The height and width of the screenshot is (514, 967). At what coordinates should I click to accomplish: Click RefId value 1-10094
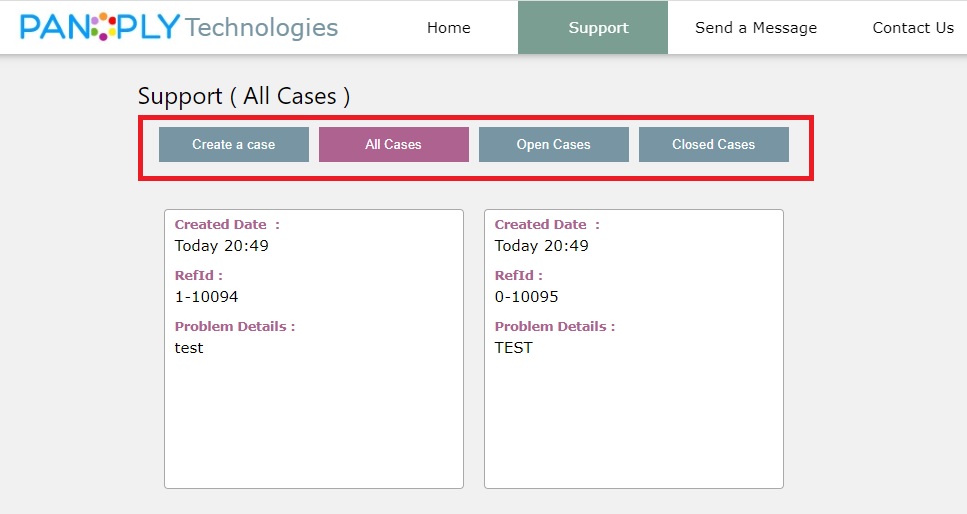207,297
